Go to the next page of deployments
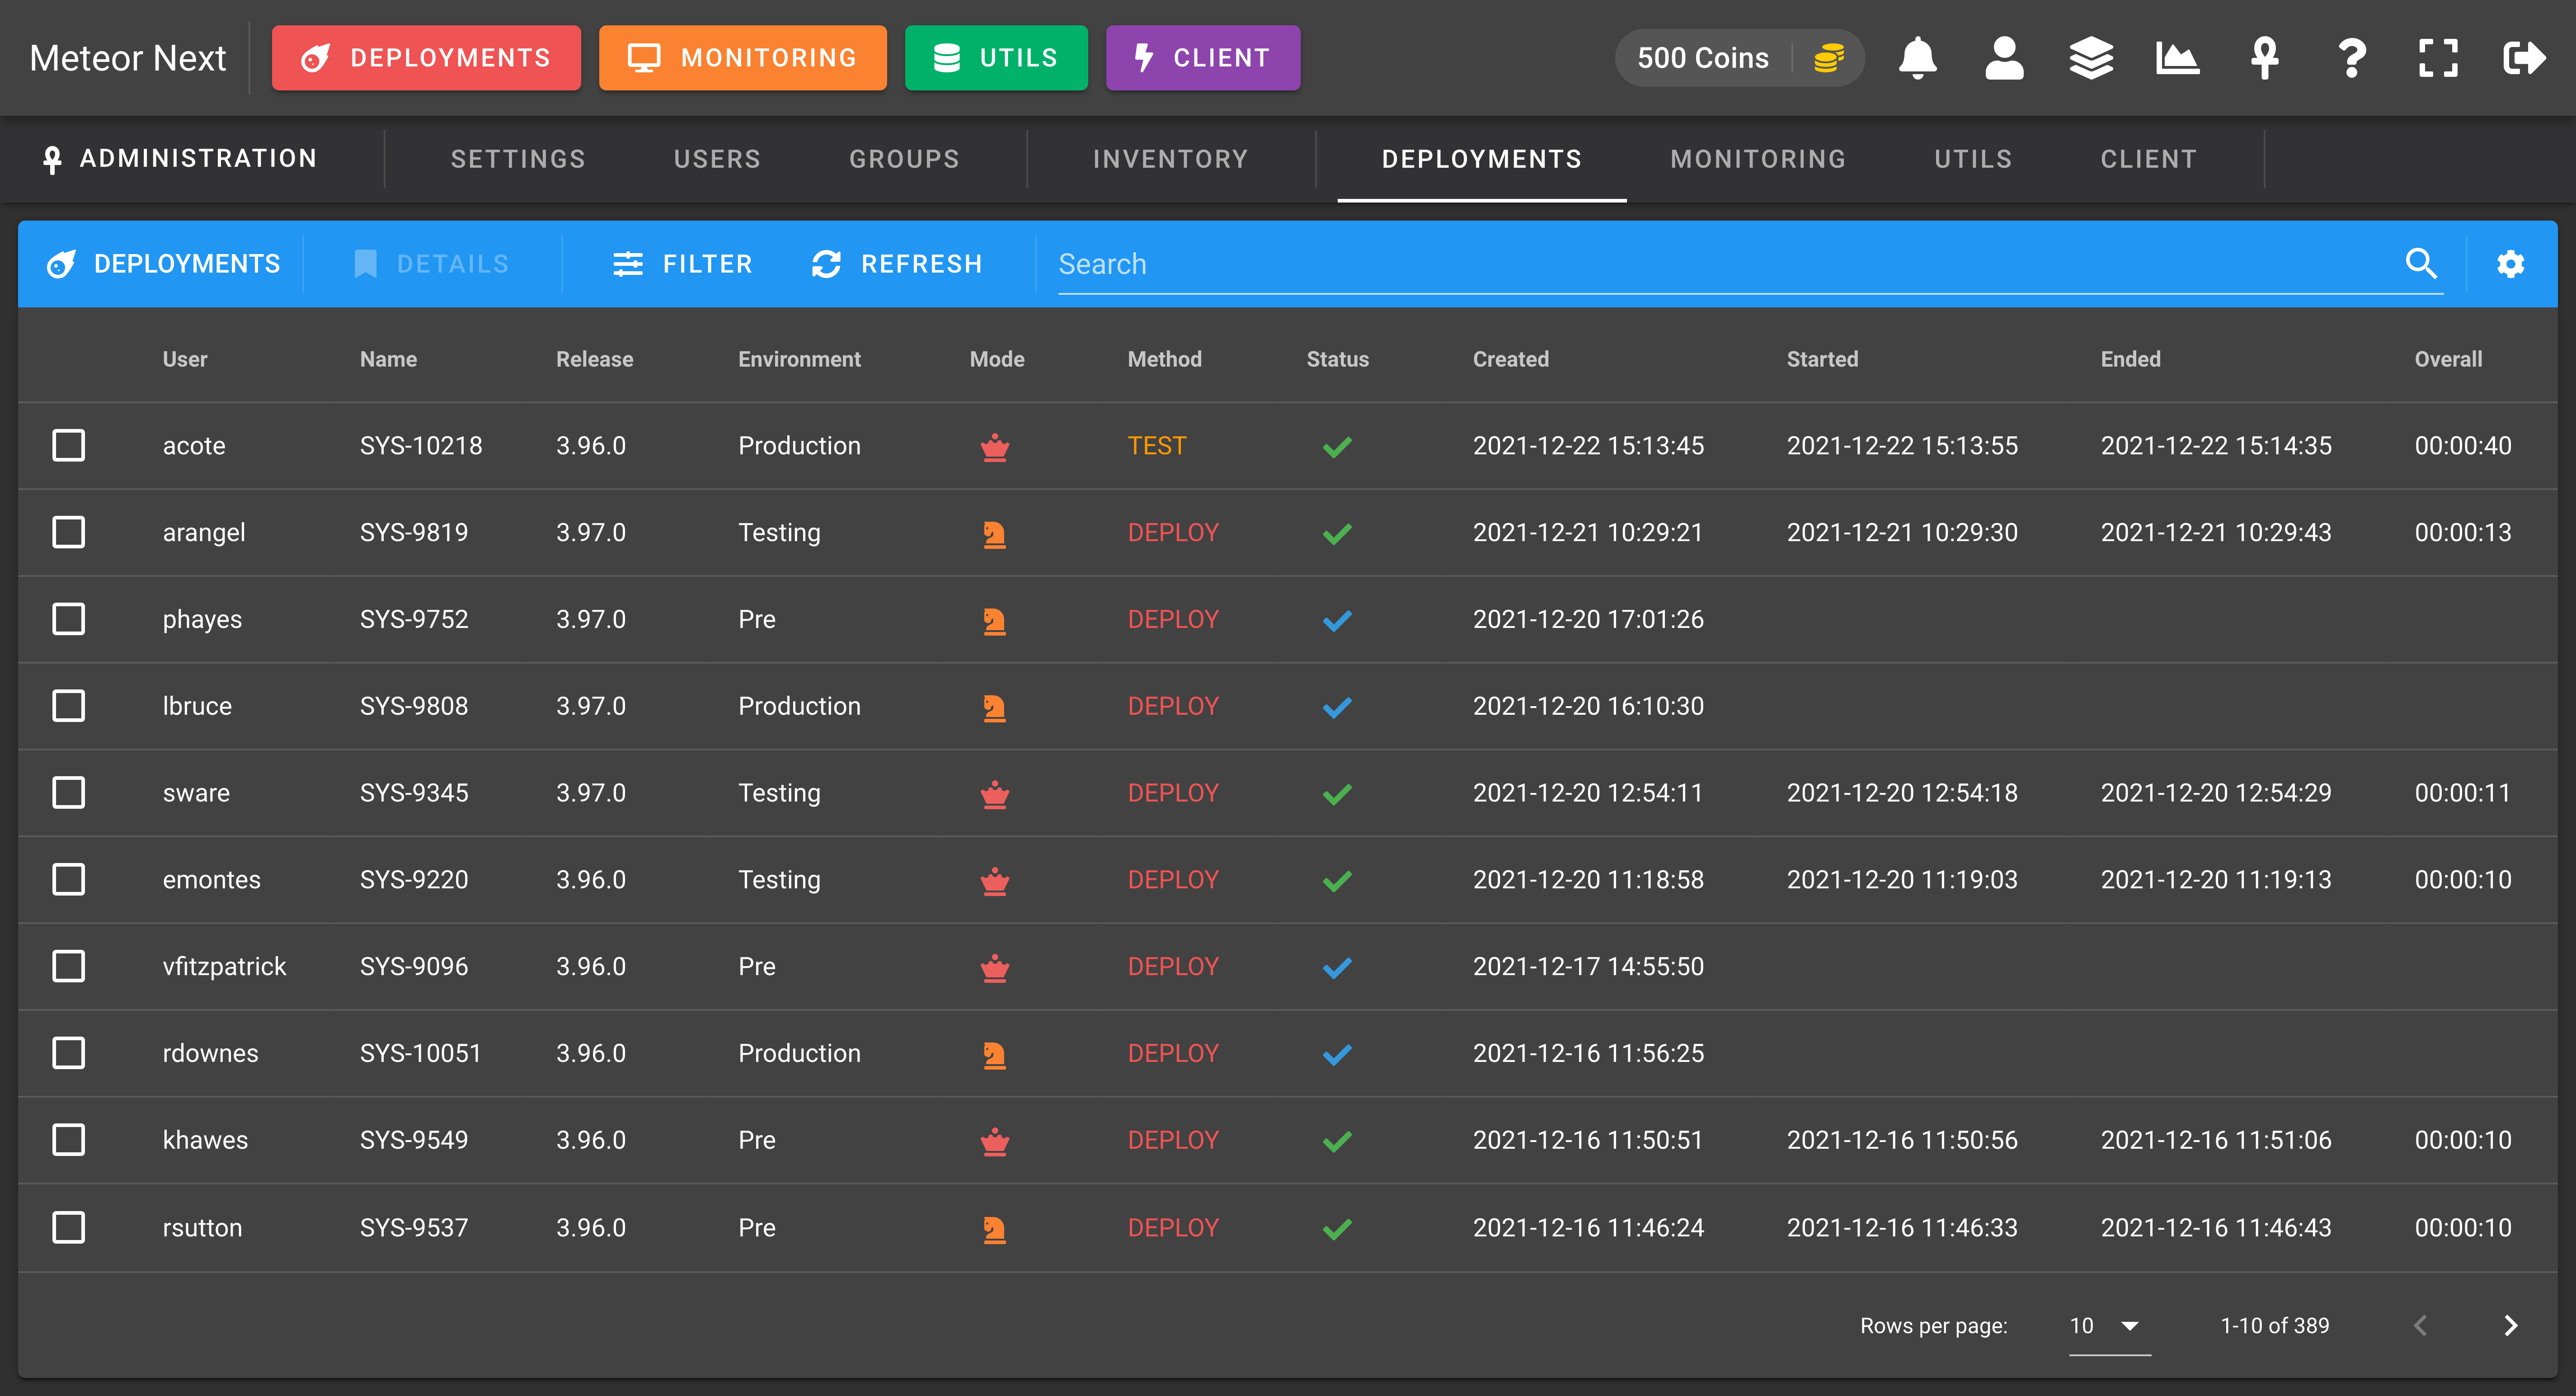The image size is (2576, 1396). 2510,1326
